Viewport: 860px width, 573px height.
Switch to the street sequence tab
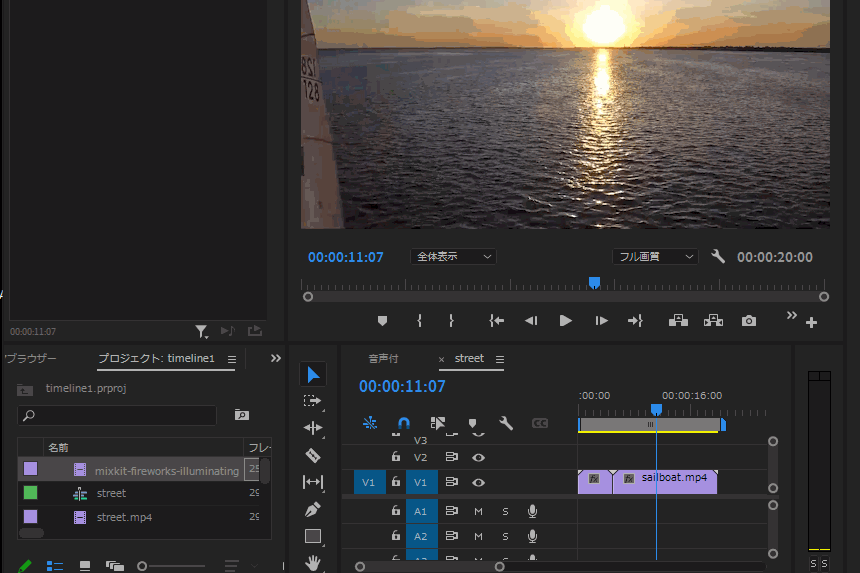pyautogui.click(x=469, y=358)
